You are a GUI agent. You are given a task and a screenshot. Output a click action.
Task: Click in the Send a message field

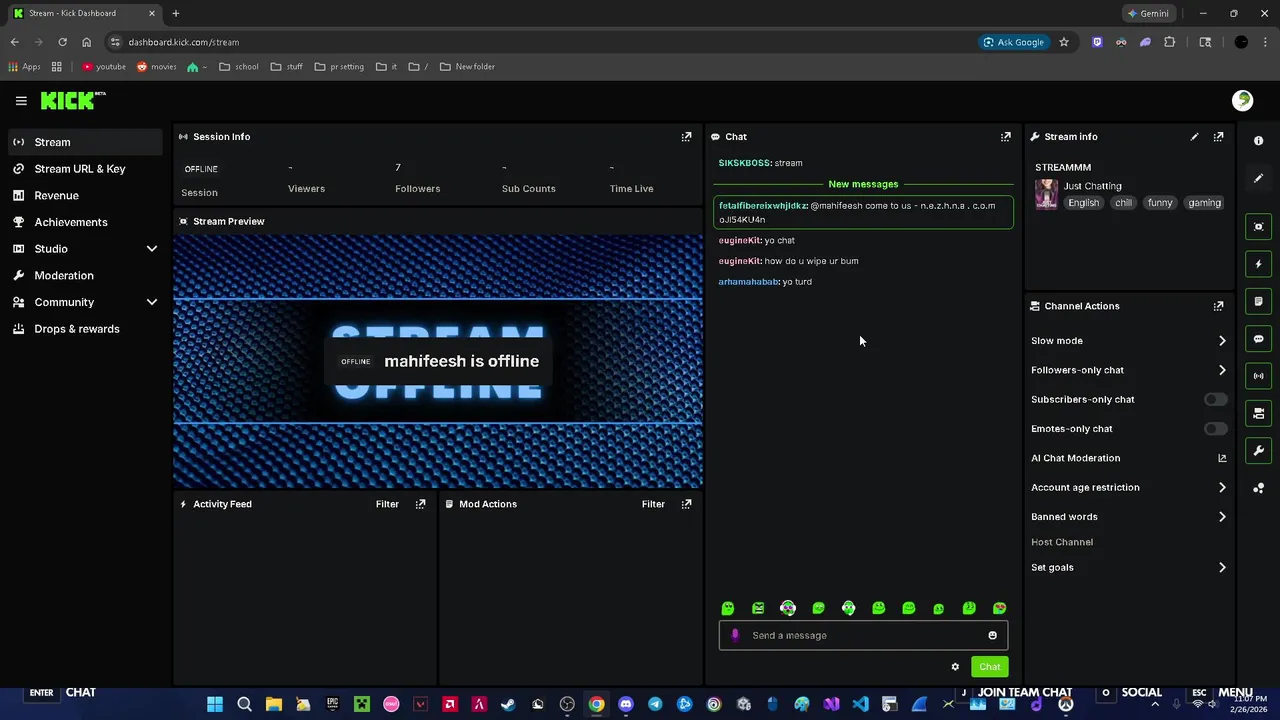click(863, 635)
